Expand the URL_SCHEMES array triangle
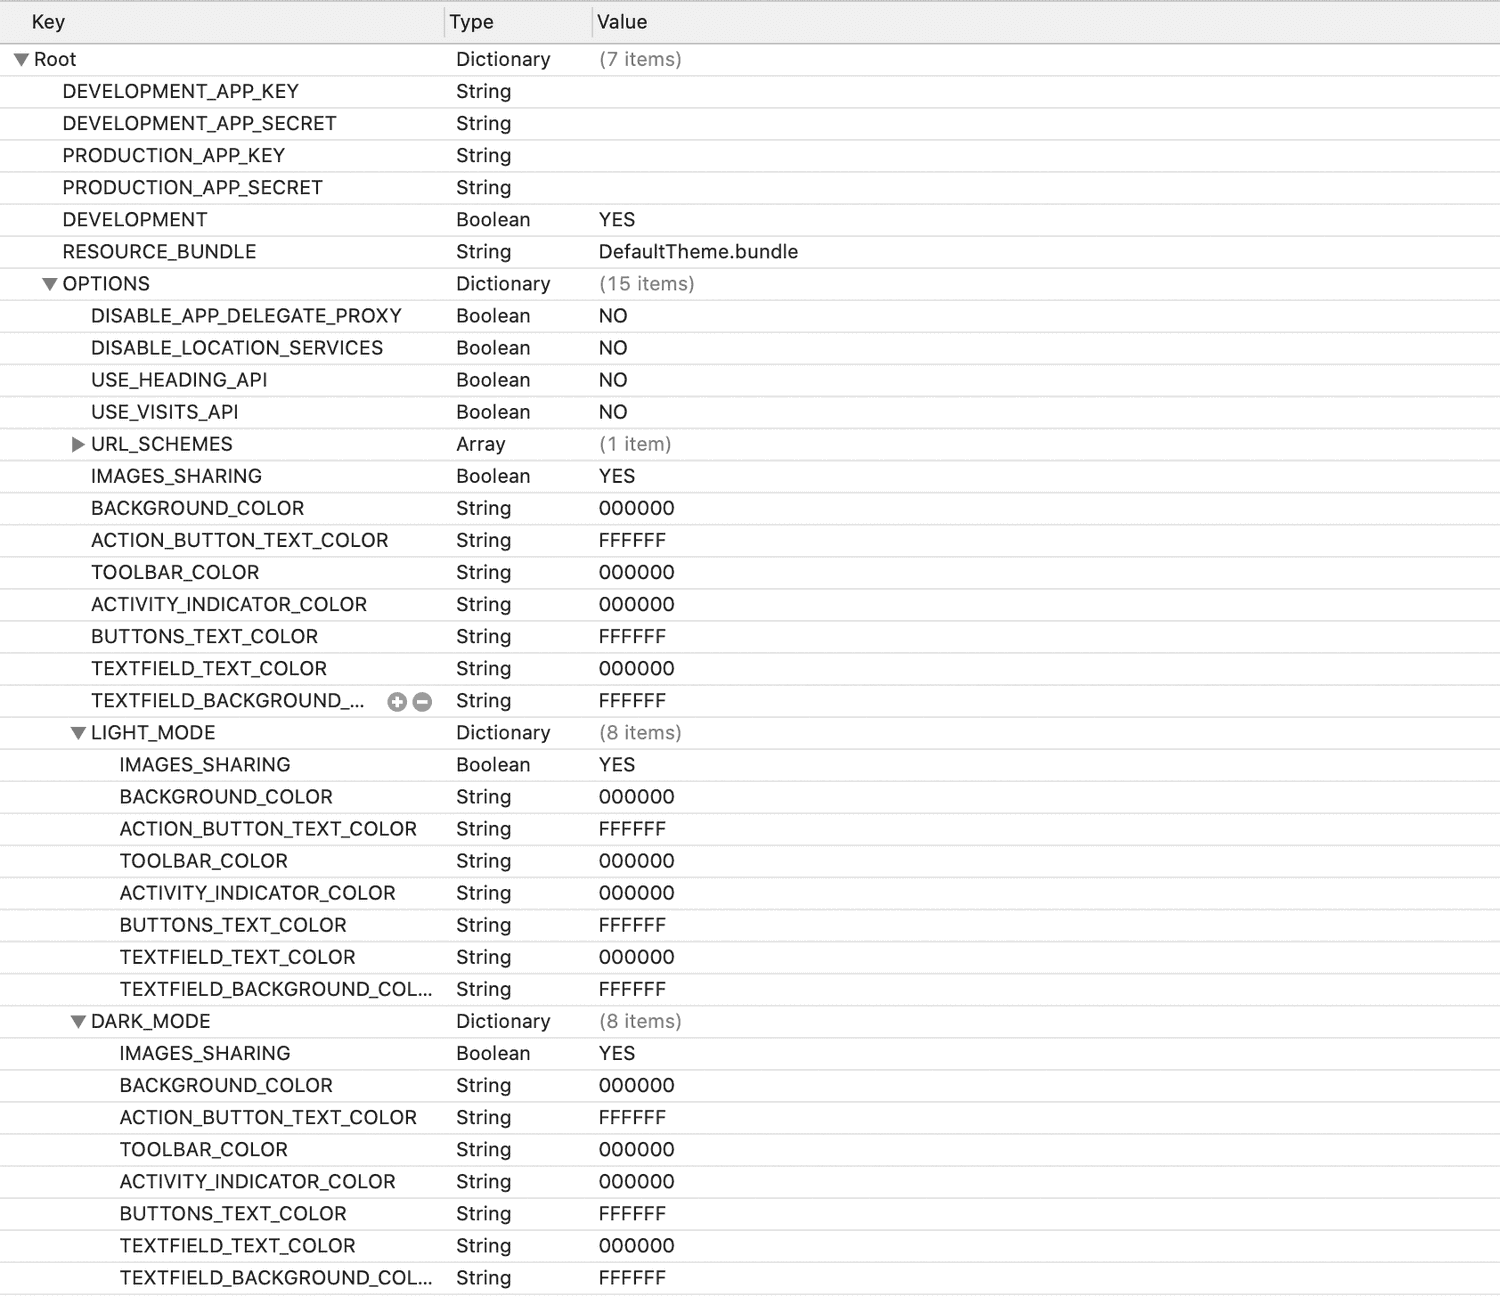1500x1297 pixels. pos(78,444)
